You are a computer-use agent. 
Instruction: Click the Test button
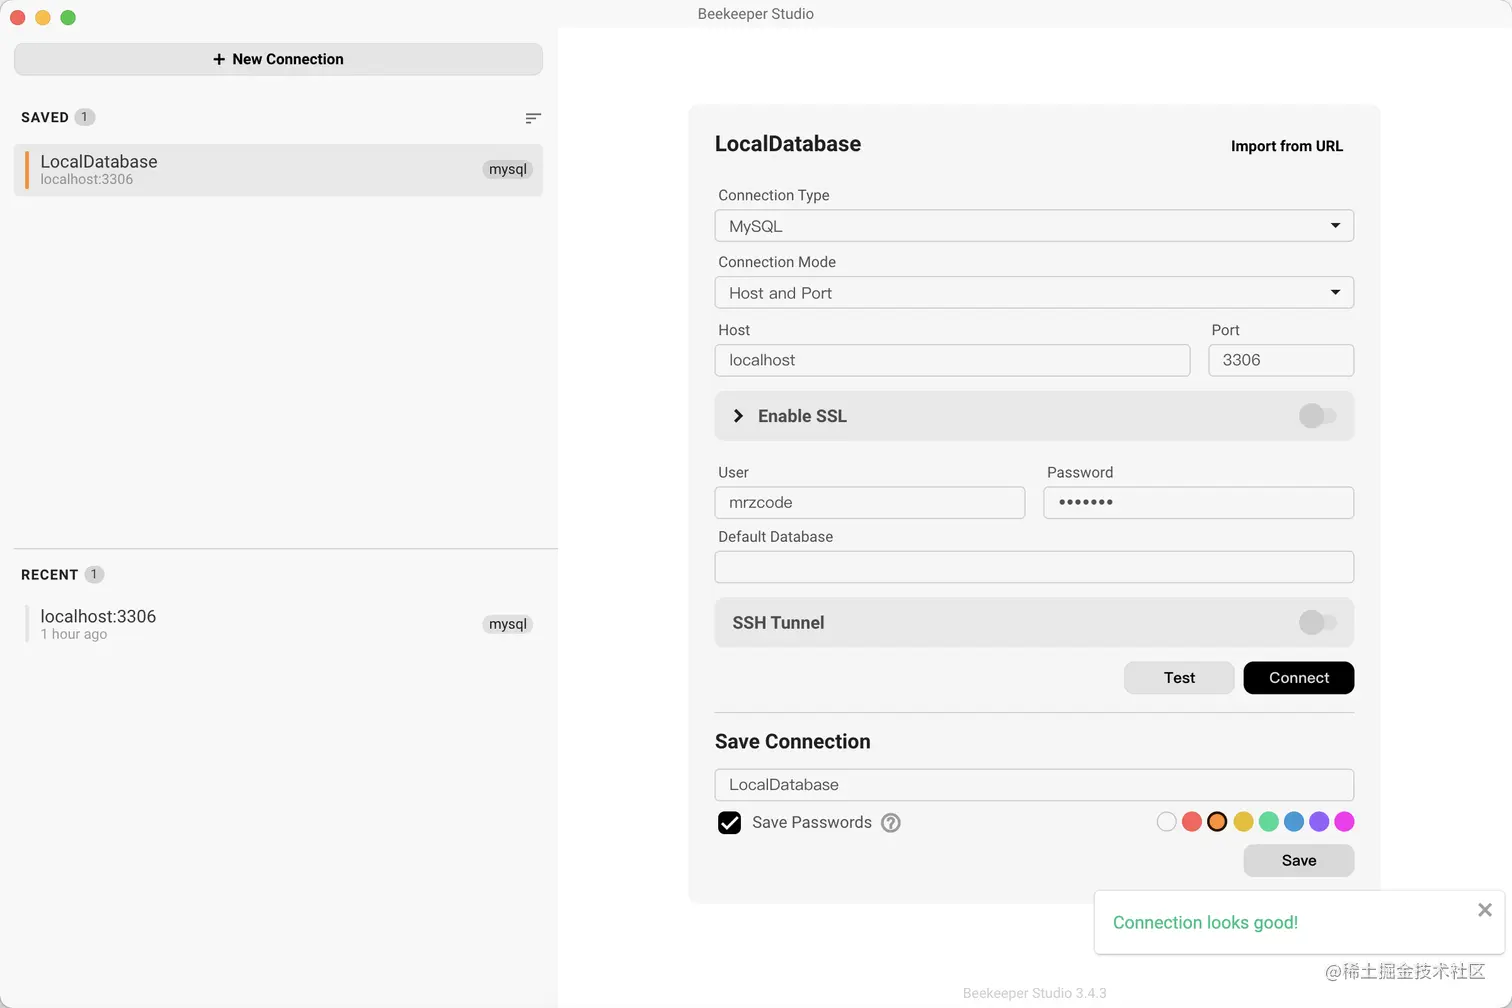click(1179, 678)
